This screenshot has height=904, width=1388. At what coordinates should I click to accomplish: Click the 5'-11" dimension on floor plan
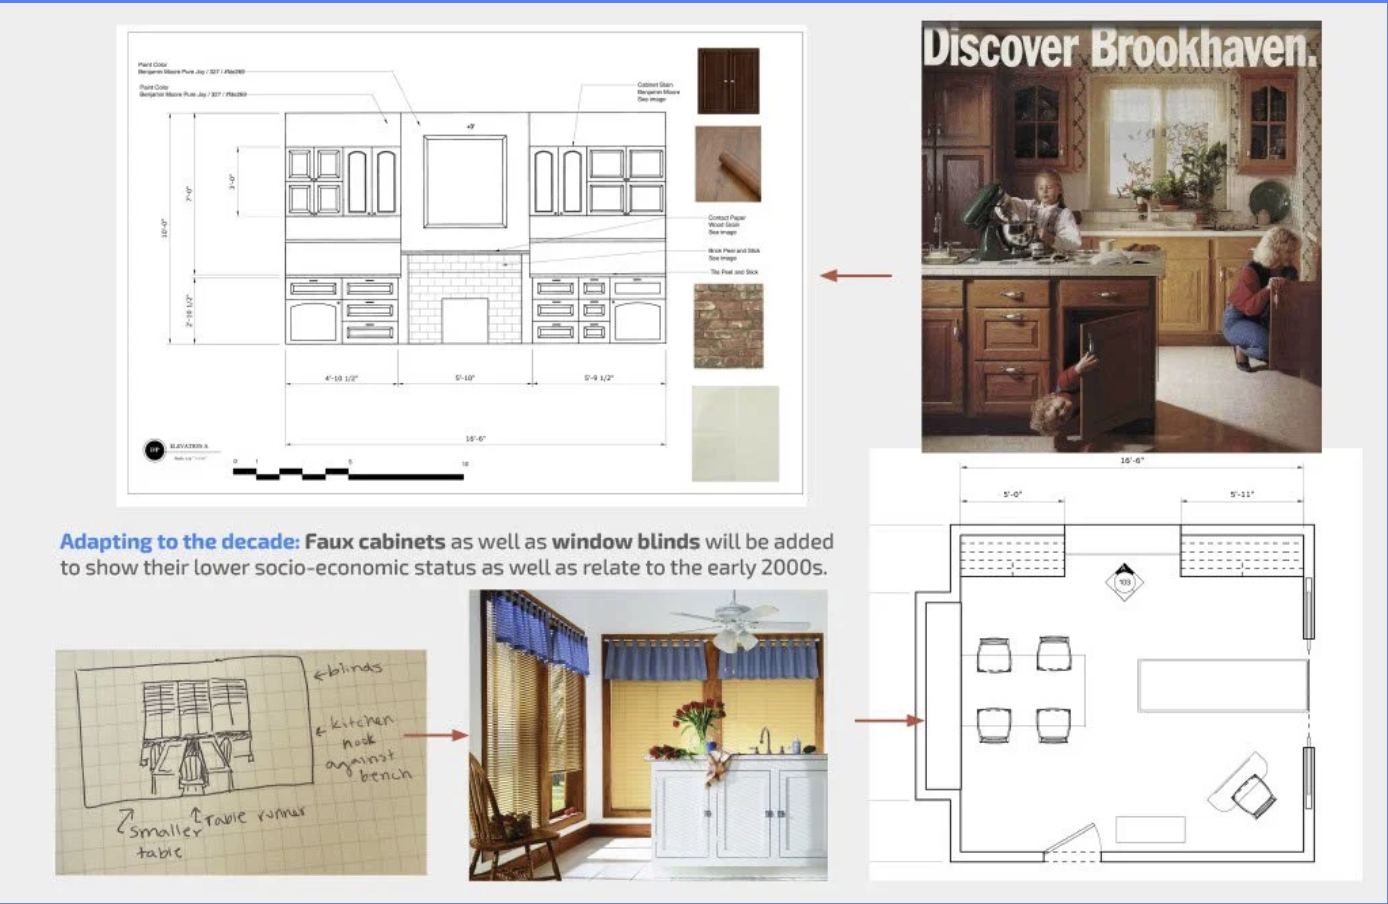[x=1241, y=494]
